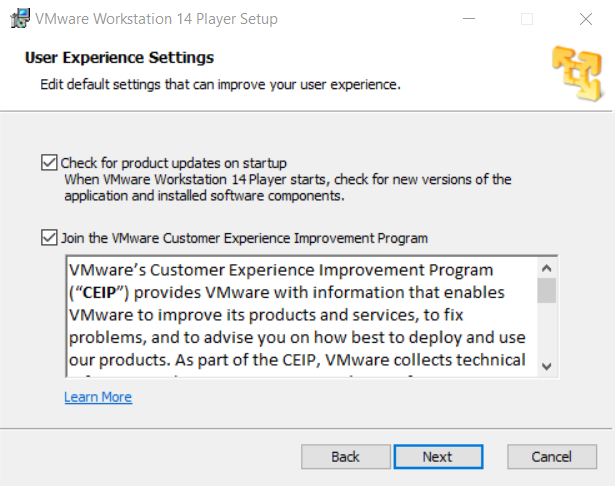Screen dimensions: 615x486
Task: Open the Learn More link
Action: [98, 397]
